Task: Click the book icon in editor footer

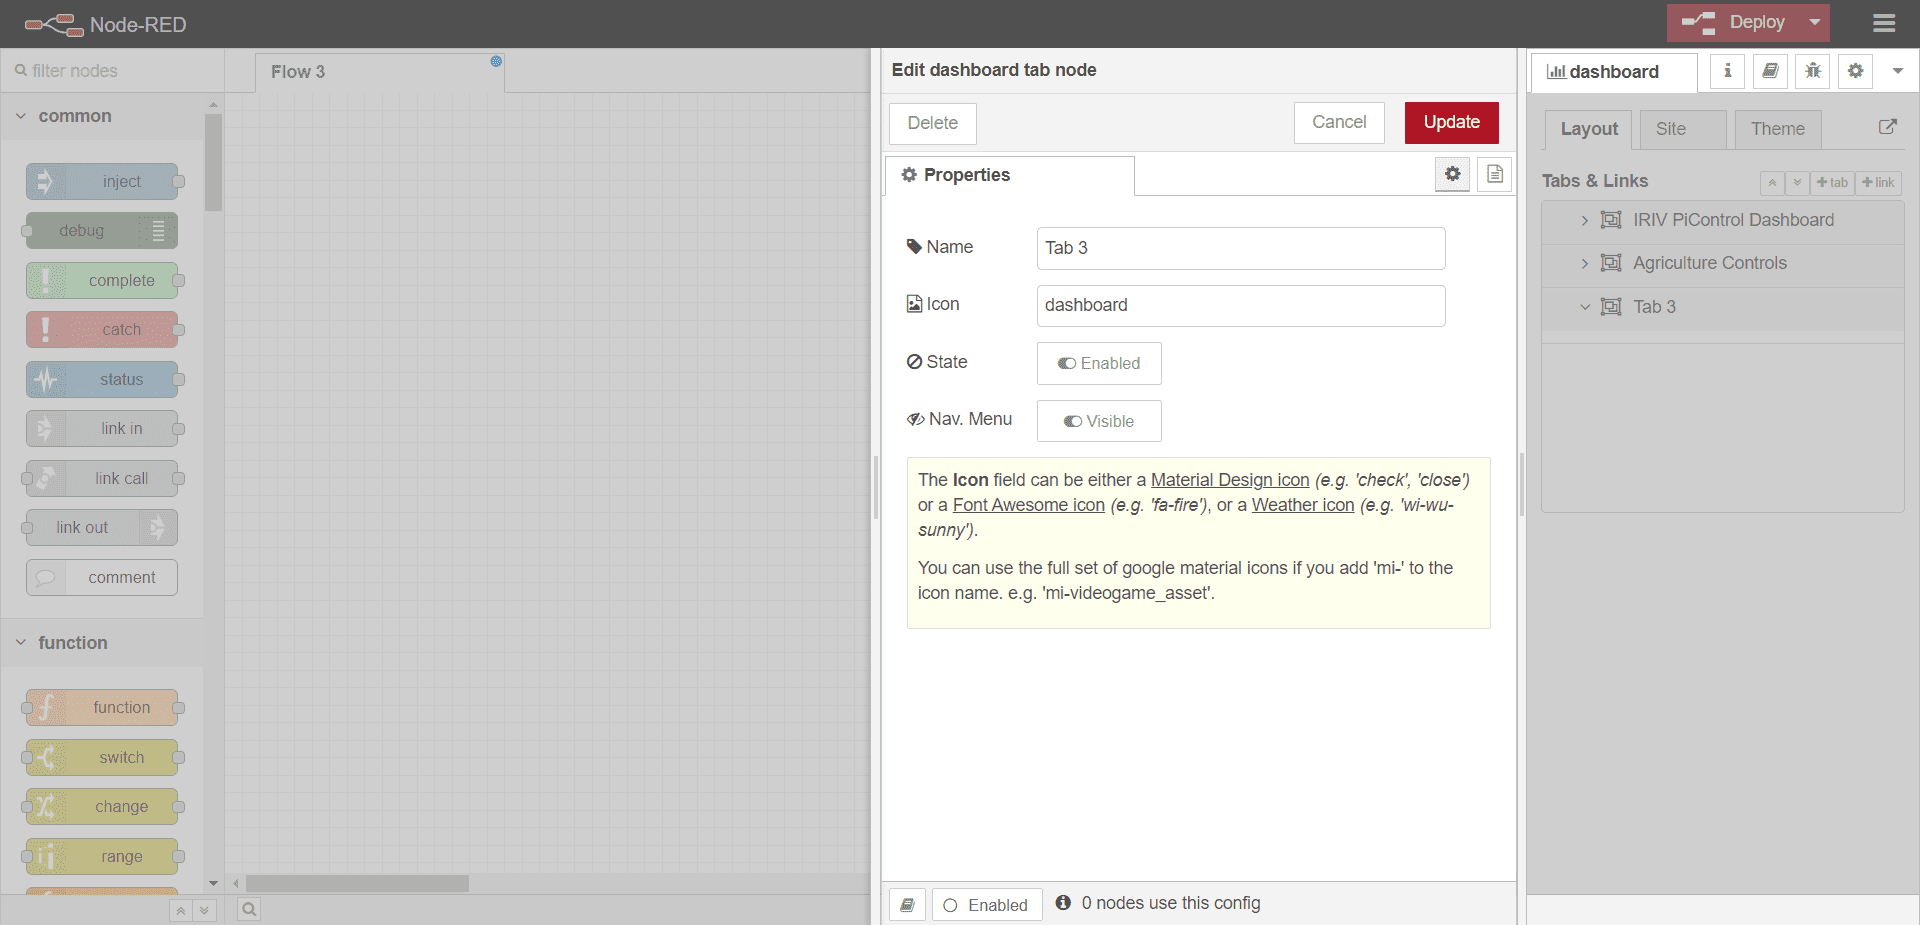Action: (907, 904)
